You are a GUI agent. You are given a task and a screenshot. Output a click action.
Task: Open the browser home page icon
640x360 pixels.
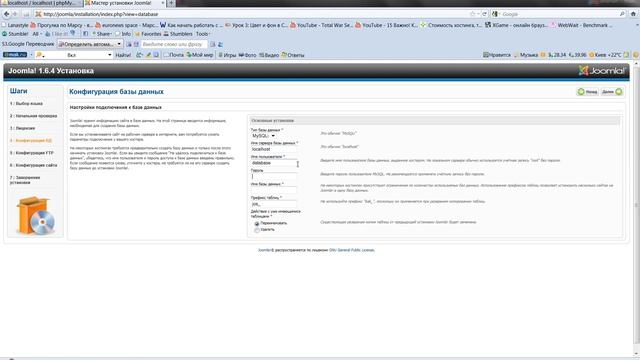click(x=633, y=14)
